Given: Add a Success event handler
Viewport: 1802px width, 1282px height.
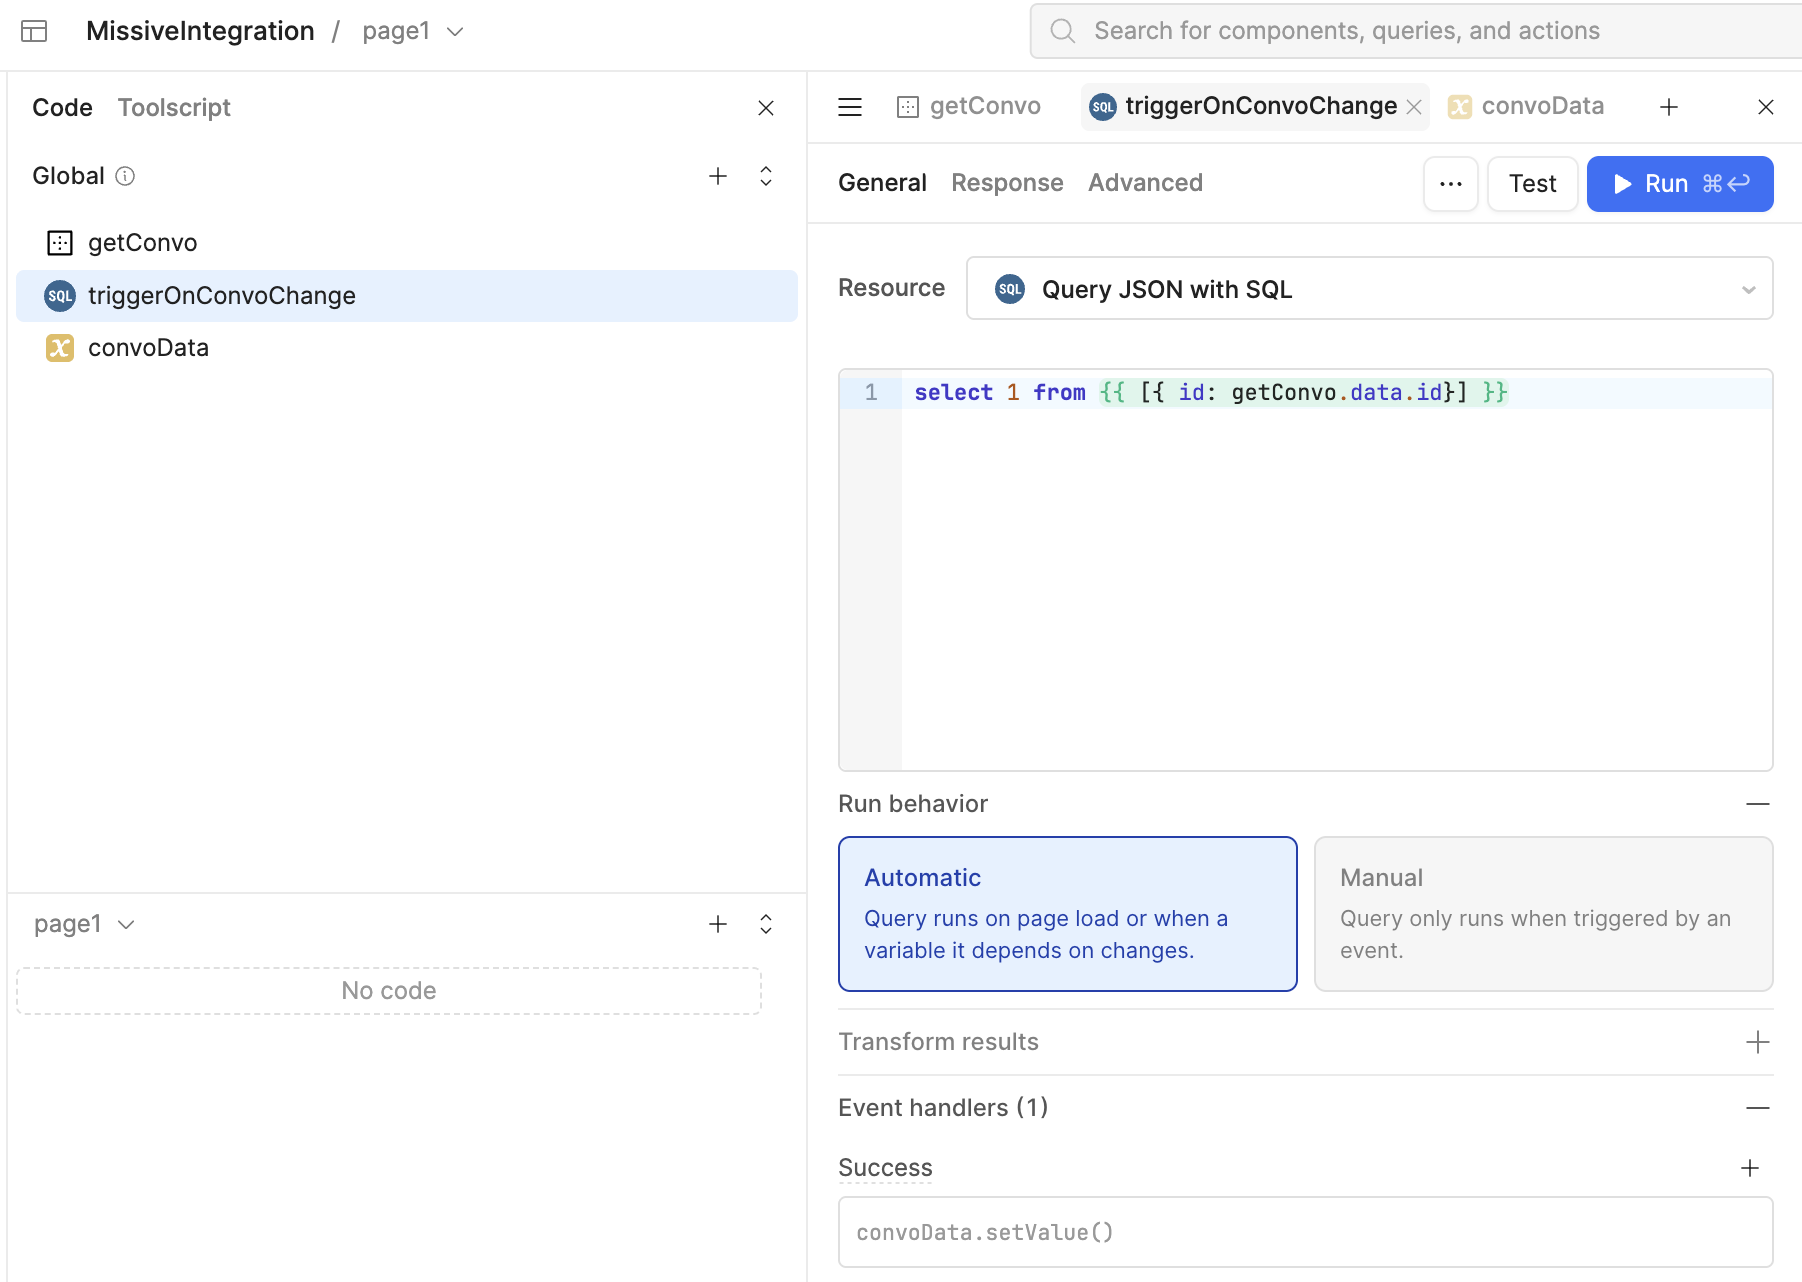Looking at the screenshot, I should [x=1750, y=1168].
